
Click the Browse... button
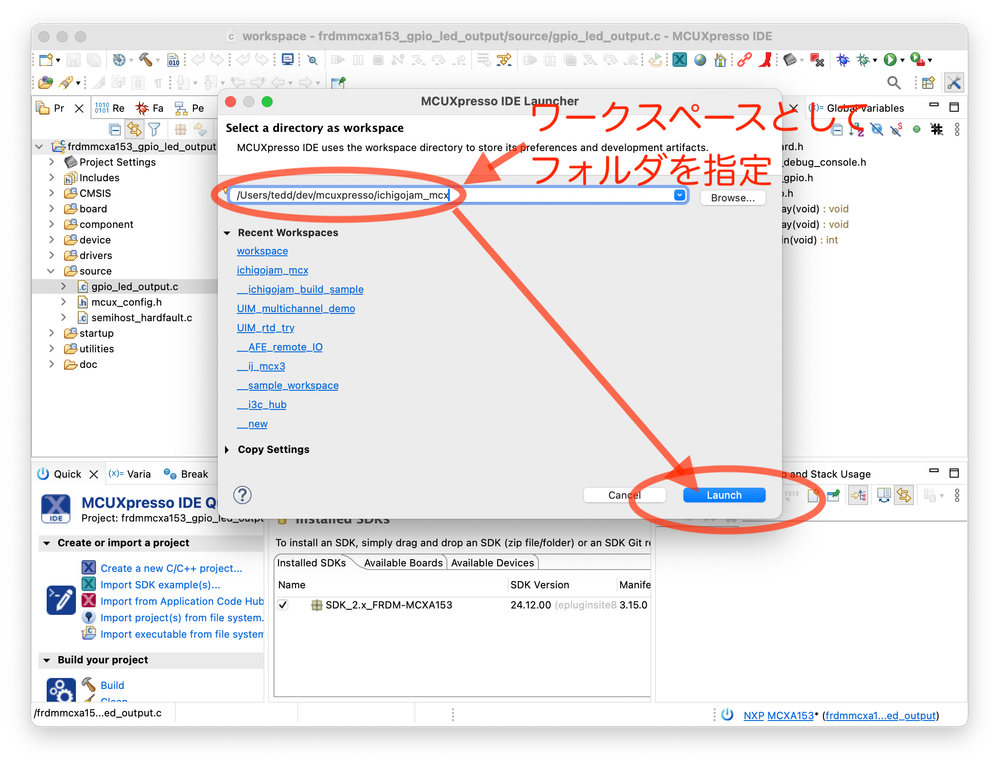point(733,198)
